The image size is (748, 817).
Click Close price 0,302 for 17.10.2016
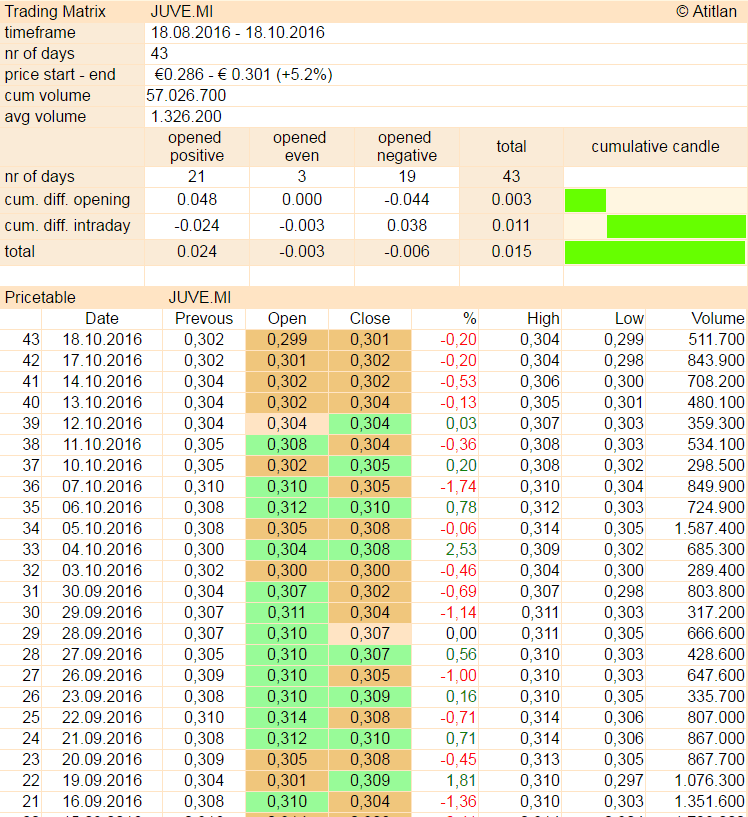coord(370,361)
